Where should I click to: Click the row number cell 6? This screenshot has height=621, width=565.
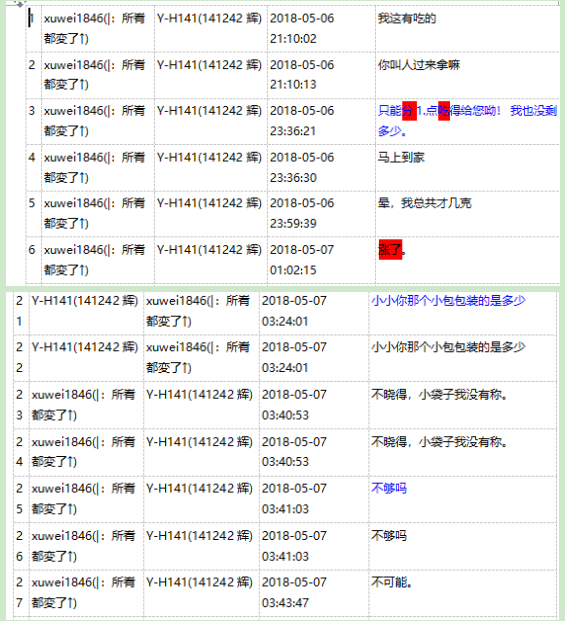(x=34, y=260)
